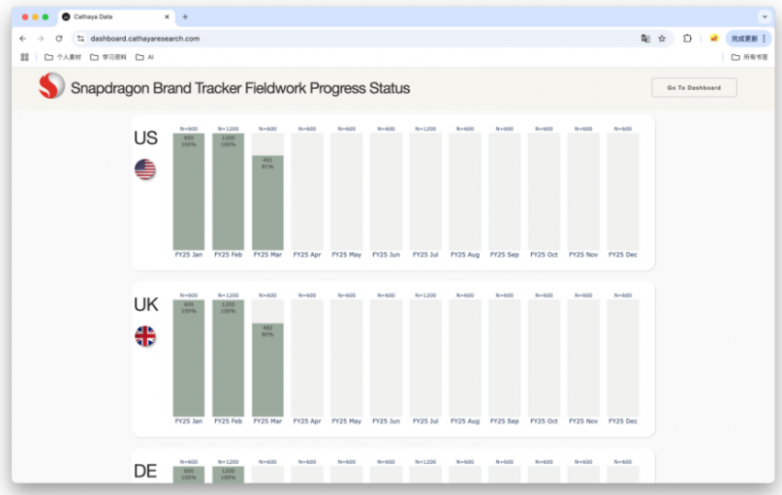This screenshot has height=495, width=782.
Task: Close the Cathaya Data tab
Action: click(166, 17)
